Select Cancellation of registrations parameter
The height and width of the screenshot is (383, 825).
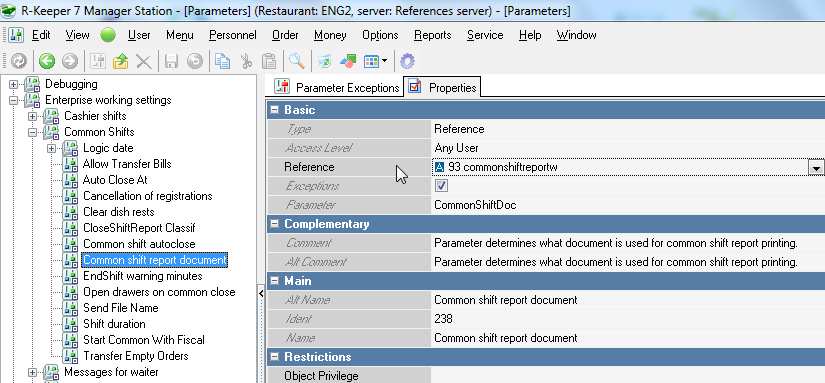(148, 196)
